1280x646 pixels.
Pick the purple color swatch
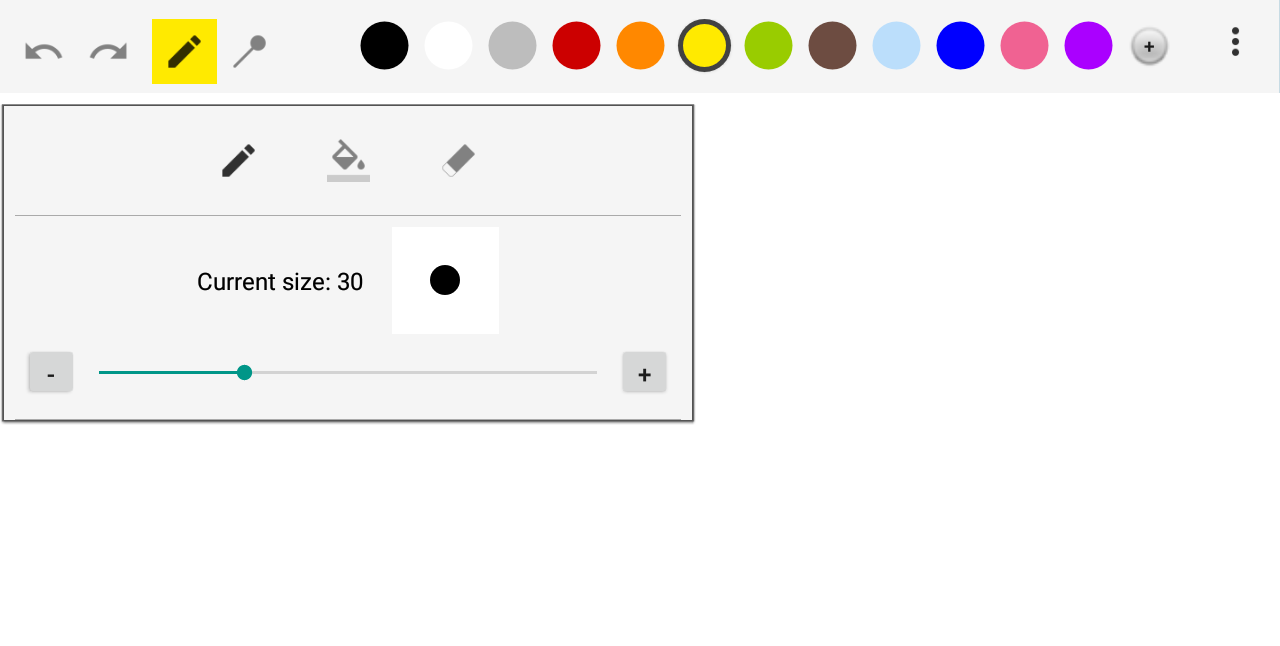(1088, 46)
